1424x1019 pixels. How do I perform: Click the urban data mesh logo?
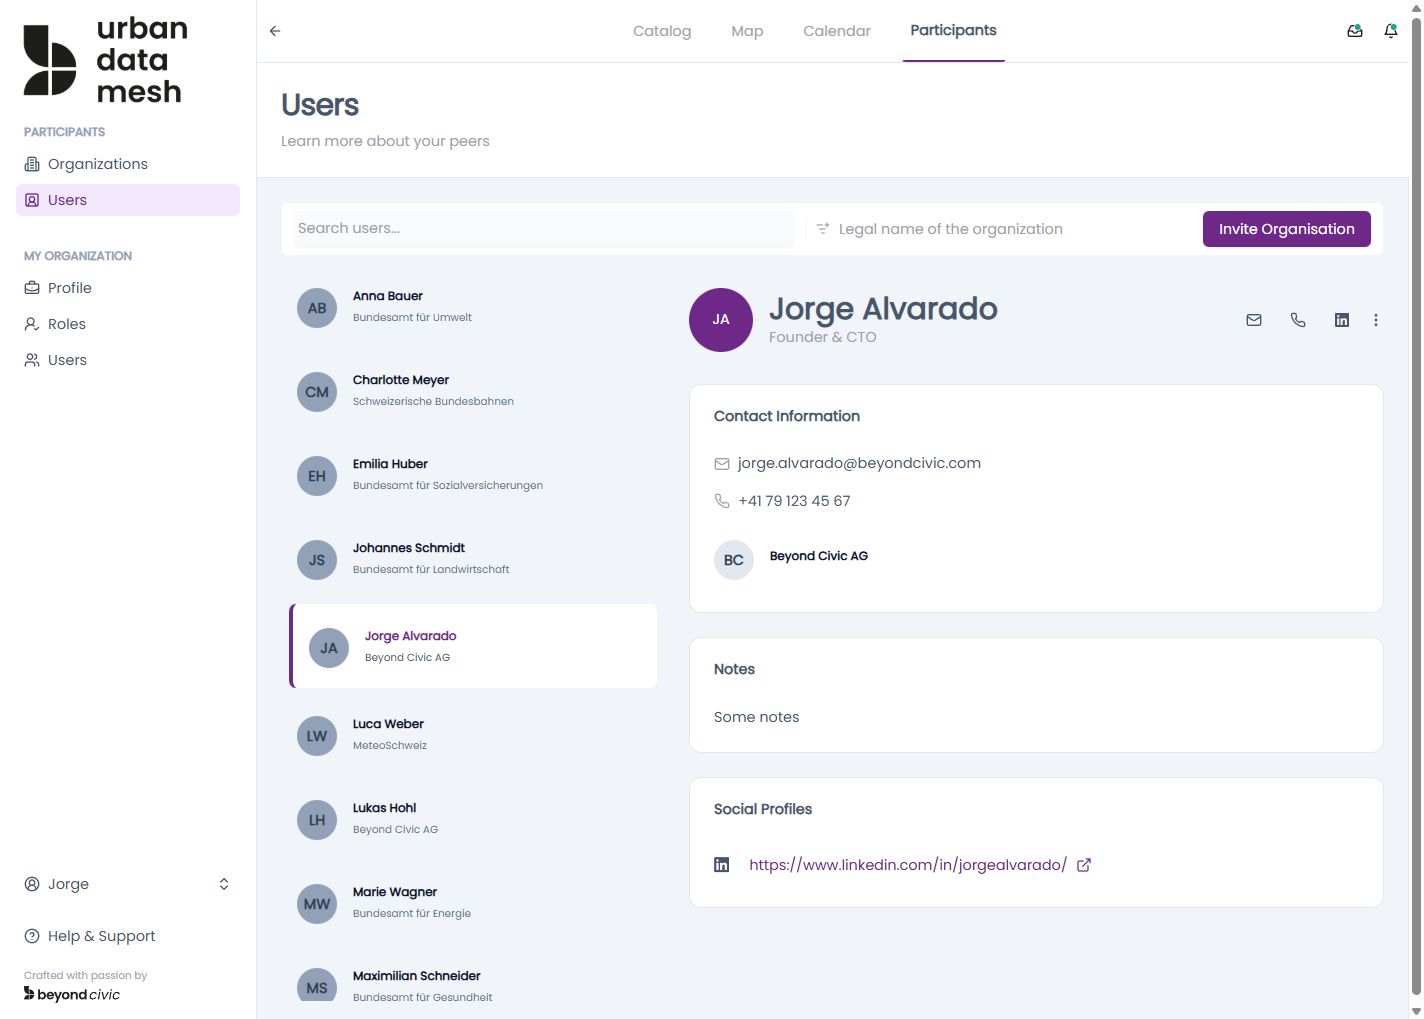(105, 60)
